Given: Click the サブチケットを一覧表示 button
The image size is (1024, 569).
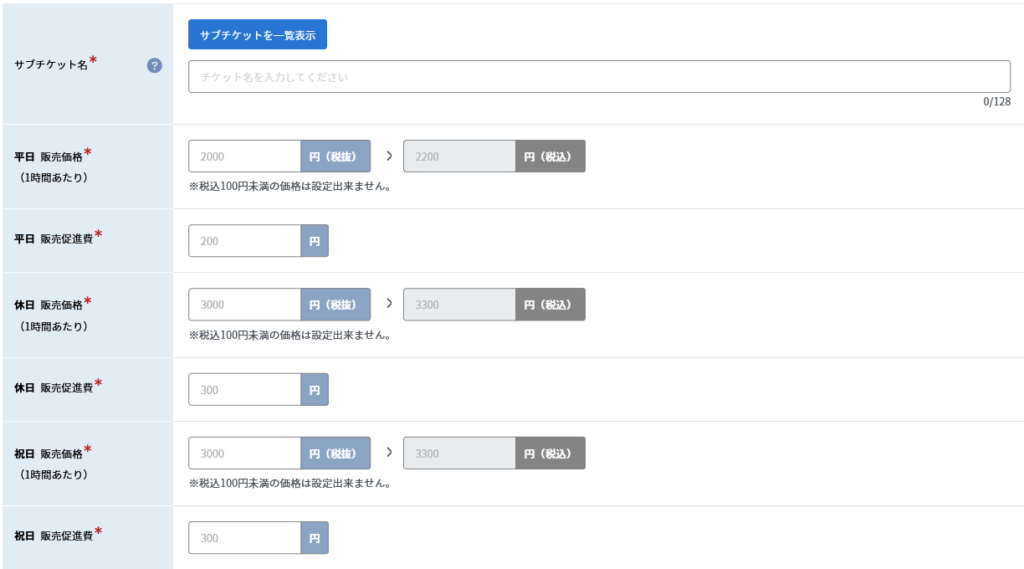Looking at the screenshot, I should (257, 35).
